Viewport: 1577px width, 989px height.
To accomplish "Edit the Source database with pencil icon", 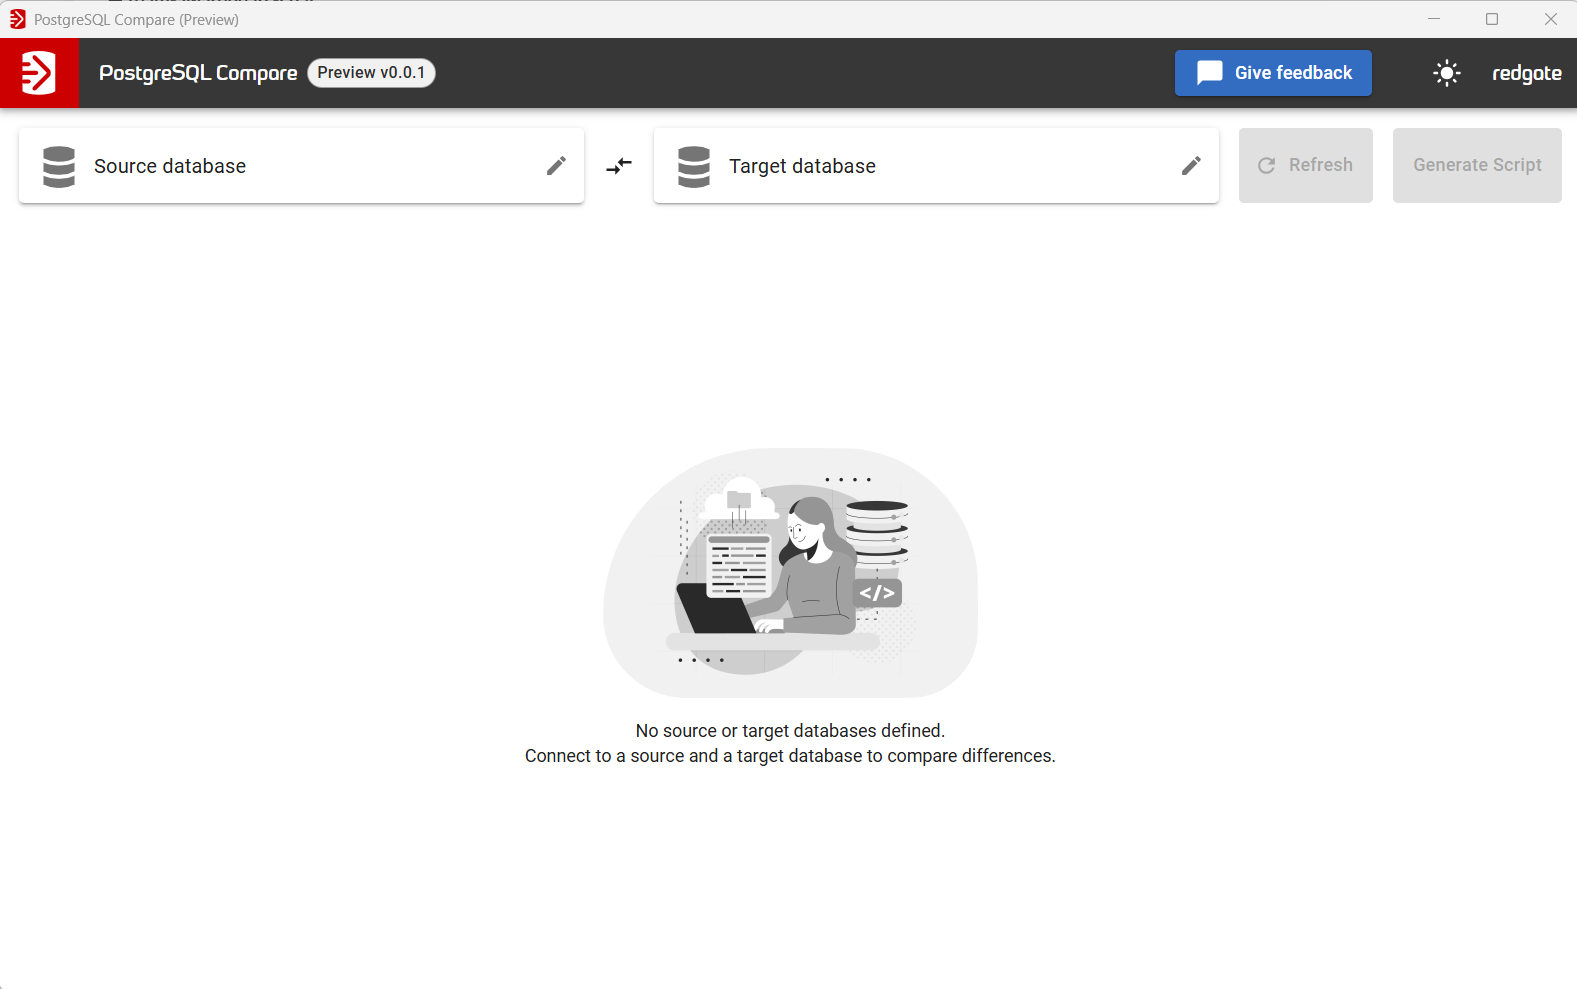I will click(556, 166).
